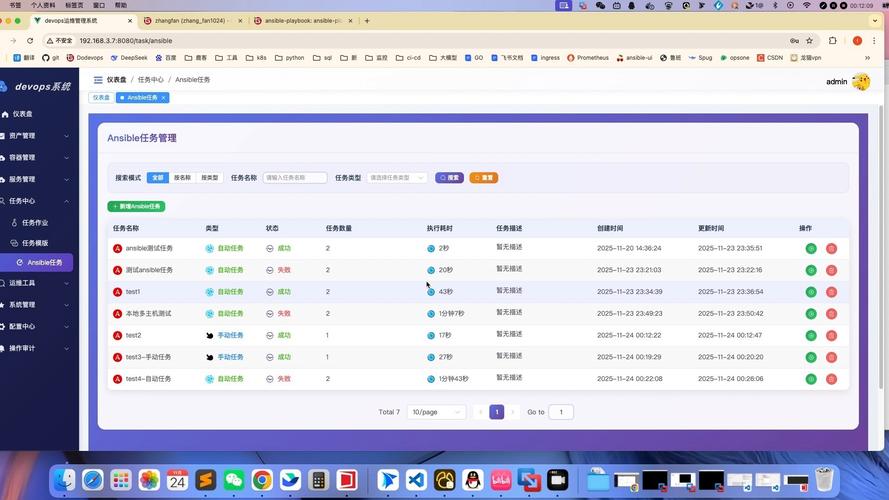This screenshot has width=889, height=500.
Task: Switch to the 仪表盘 page tab
Action: click(x=101, y=98)
